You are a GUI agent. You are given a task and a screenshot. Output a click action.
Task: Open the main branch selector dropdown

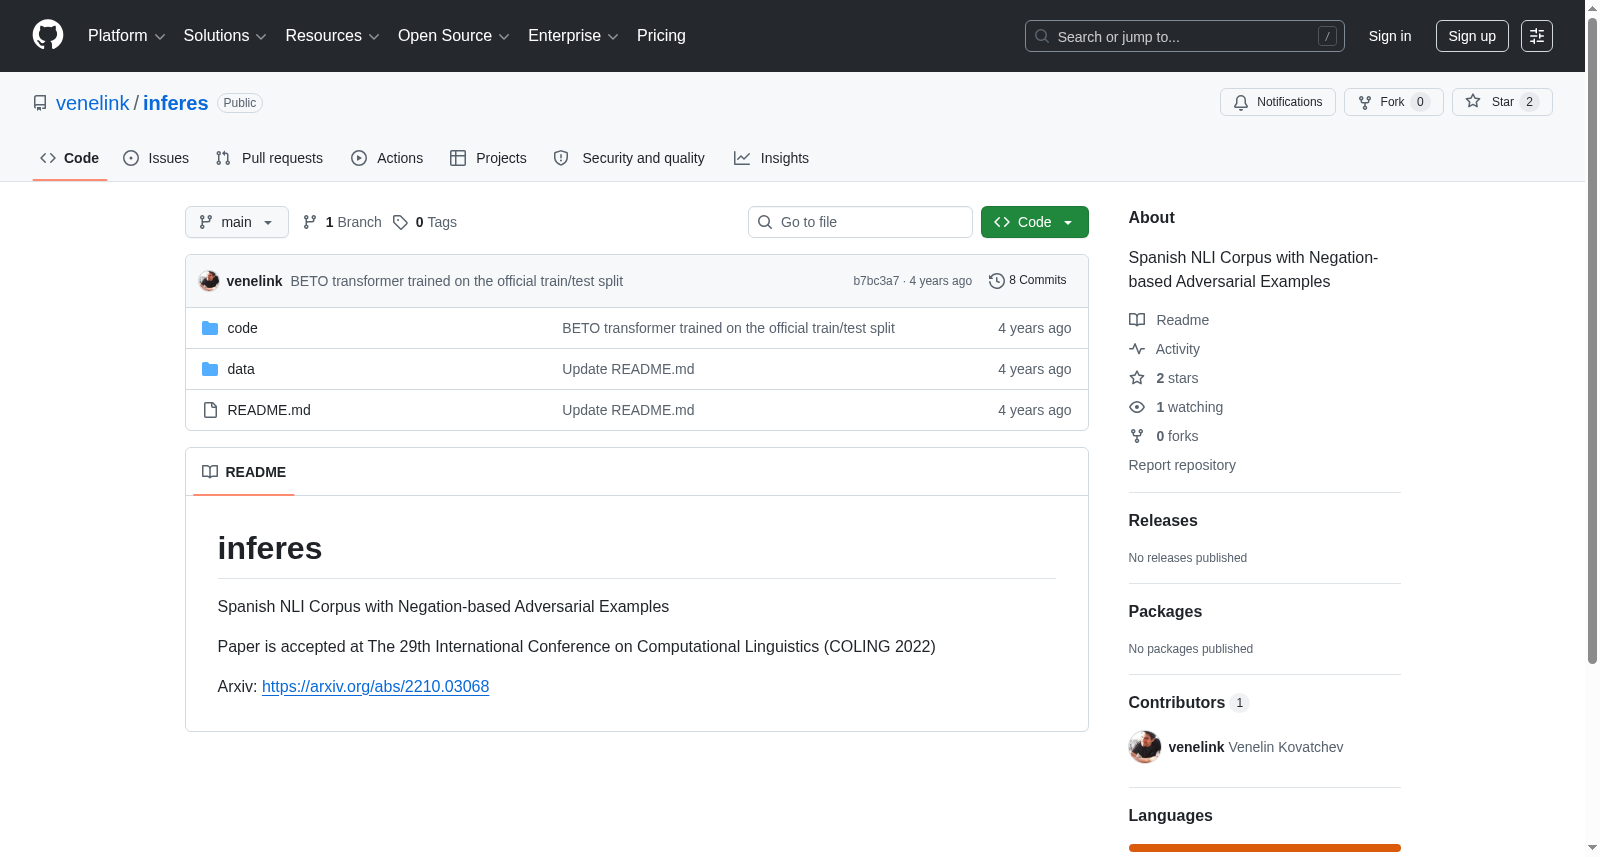[x=237, y=222]
